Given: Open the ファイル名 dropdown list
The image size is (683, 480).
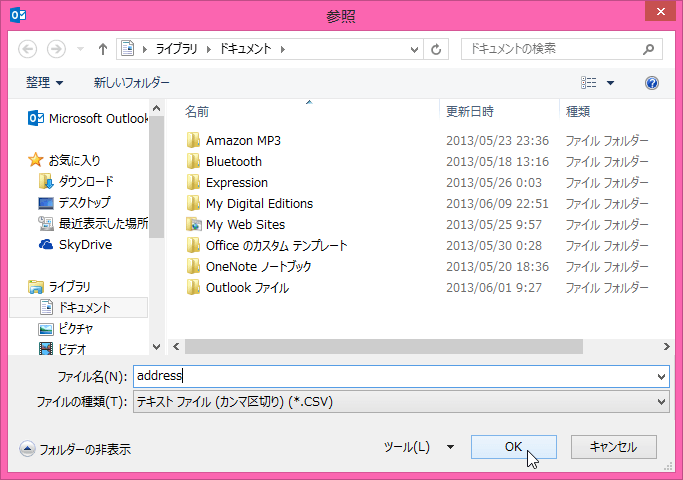Looking at the screenshot, I should [x=662, y=376].
